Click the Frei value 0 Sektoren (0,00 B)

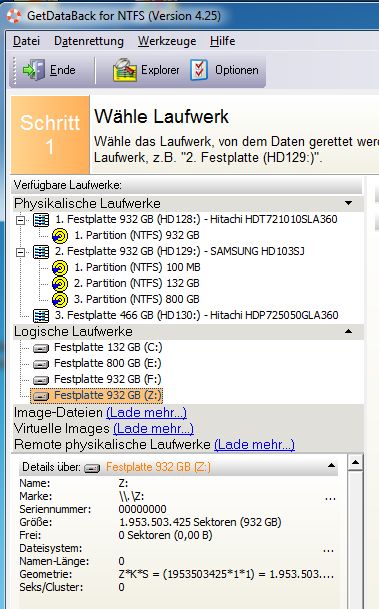point(165,535)
